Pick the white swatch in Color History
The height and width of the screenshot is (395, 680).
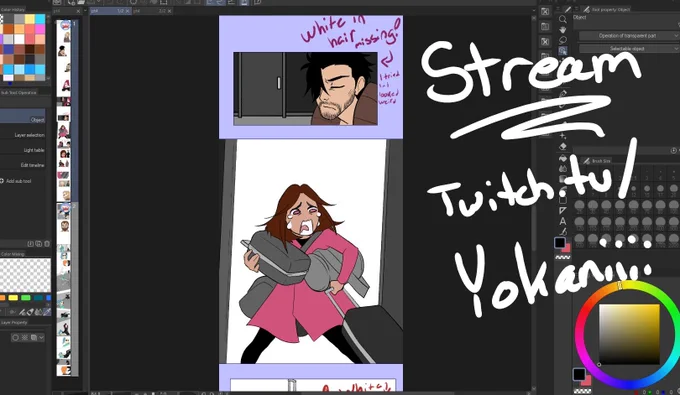point(19,39)
